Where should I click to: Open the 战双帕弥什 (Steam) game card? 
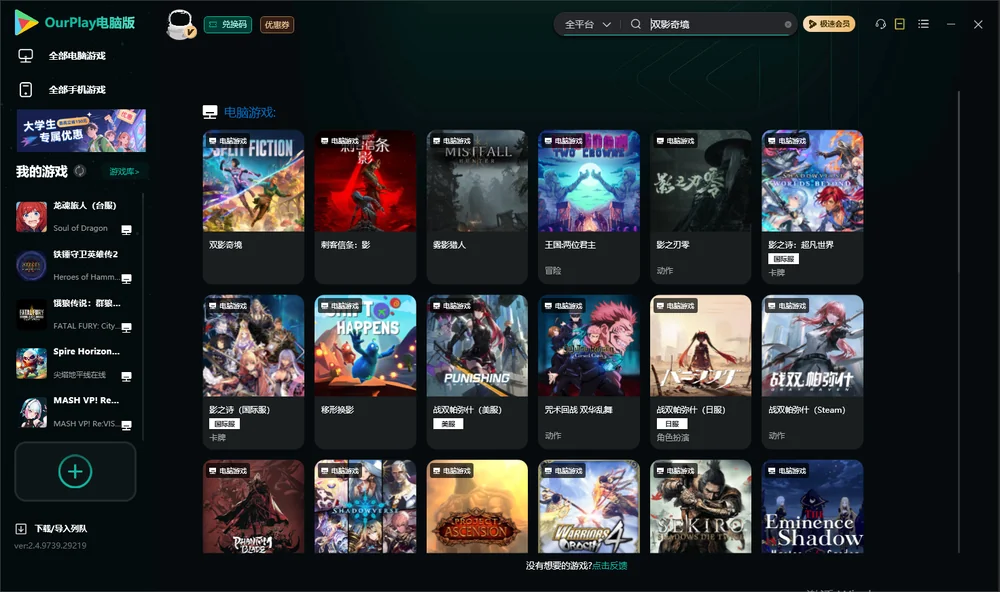[x=812, y=372]
